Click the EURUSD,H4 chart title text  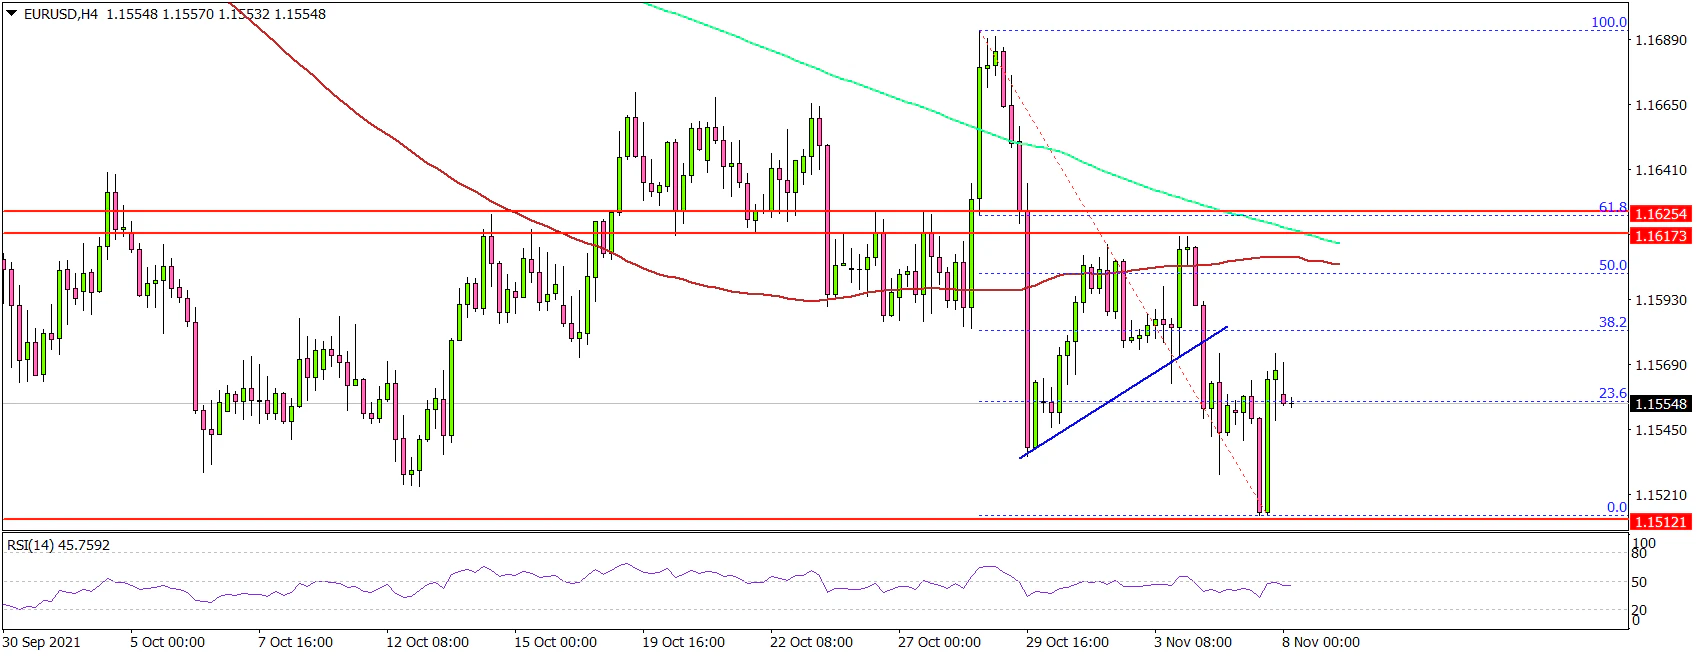pos(60,14)
